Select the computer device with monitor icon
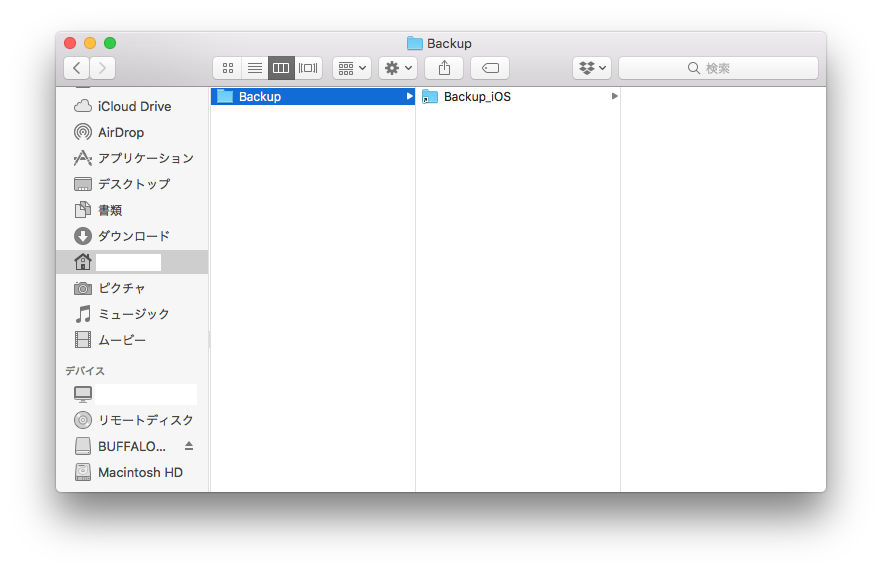882x572 pixels. coord(132,394)
